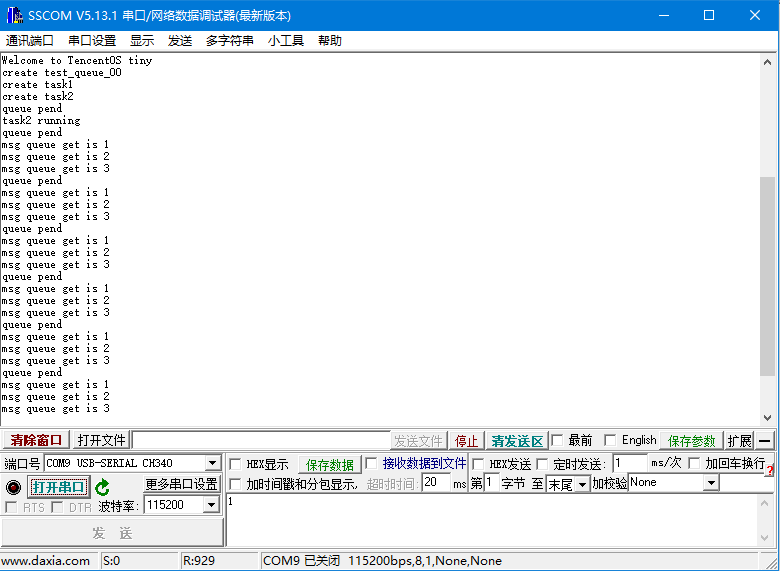Screen dimensions: 780x571
Task: Click the 清除窗口 clear window button
Action: tap(36, 440)
